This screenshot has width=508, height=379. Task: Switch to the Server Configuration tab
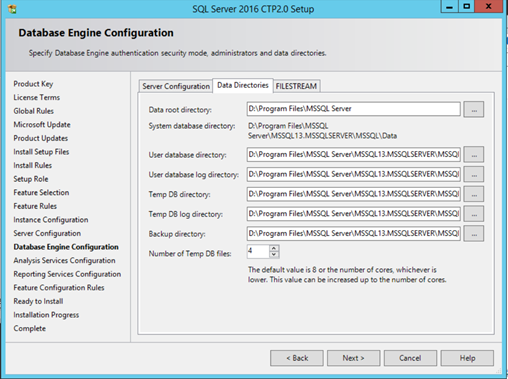point(176,86)
